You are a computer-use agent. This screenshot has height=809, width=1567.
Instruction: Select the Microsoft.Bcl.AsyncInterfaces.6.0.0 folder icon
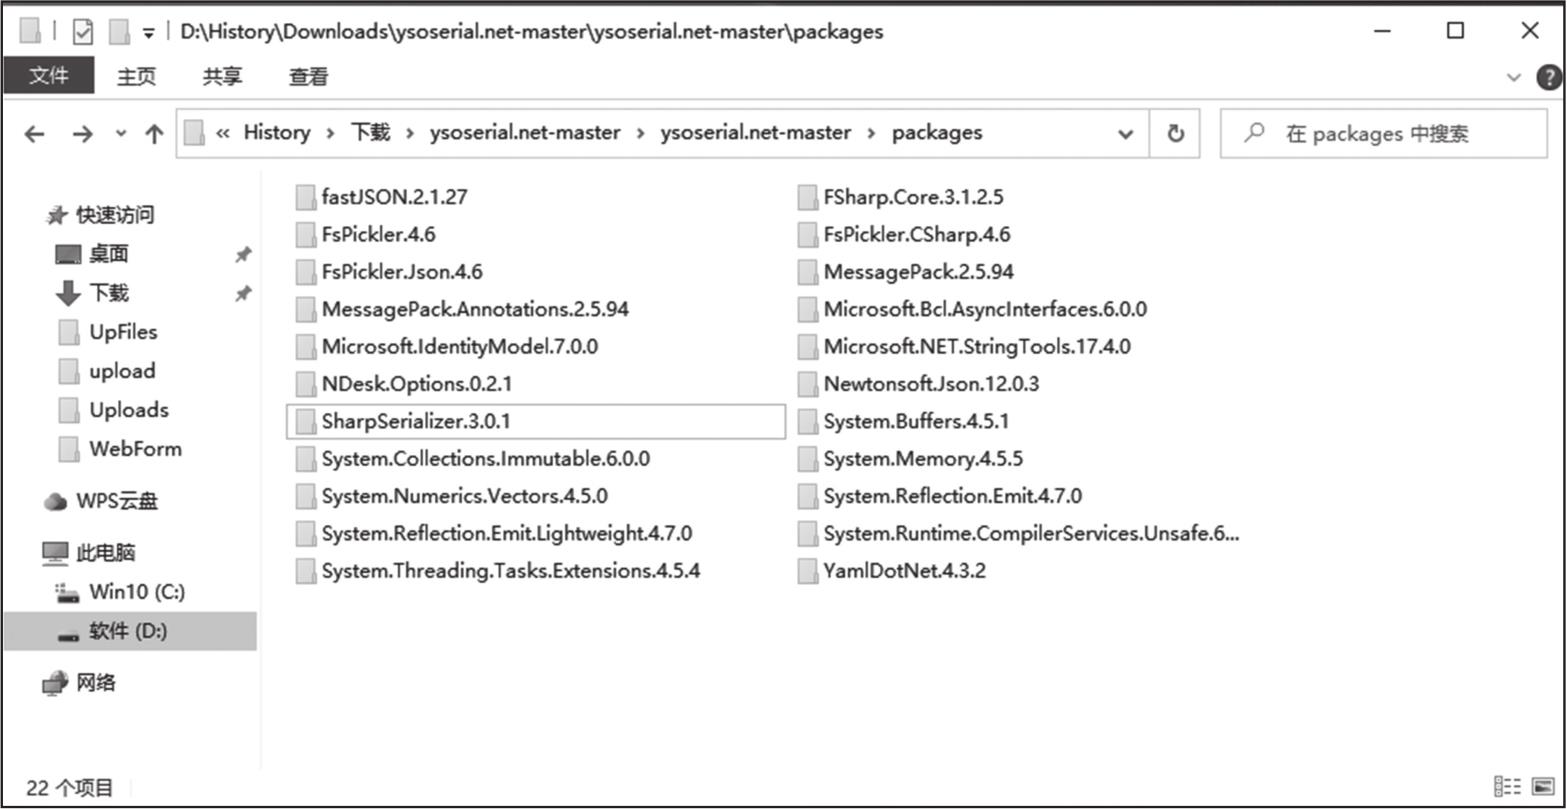tap(807, 310)
